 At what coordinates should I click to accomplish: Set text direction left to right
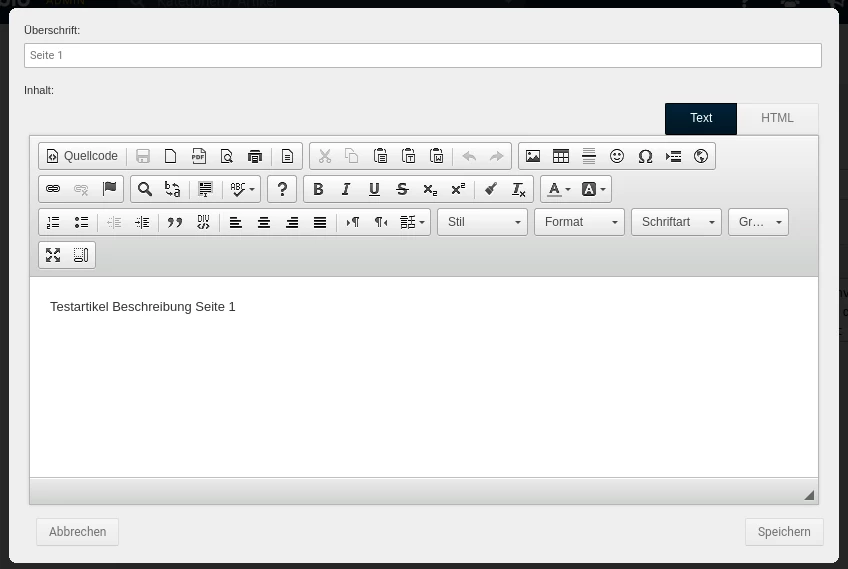tap(353, 222)
